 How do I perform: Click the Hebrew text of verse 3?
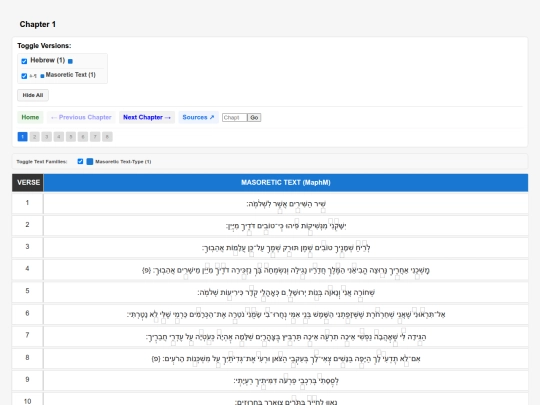click(x=286, y=248)
